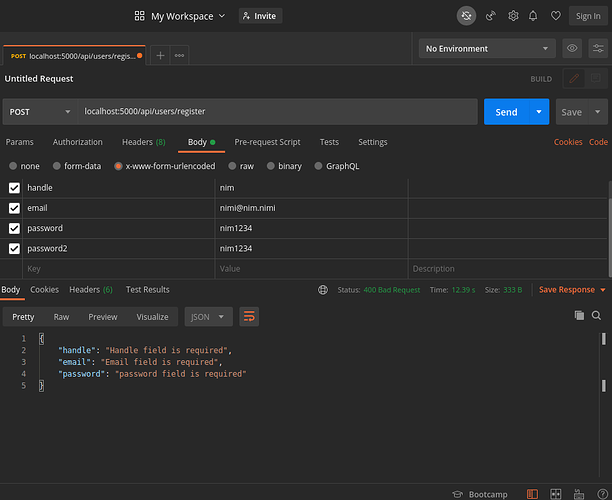
Task: Open notifications bell icon
Action: (533, 16)
